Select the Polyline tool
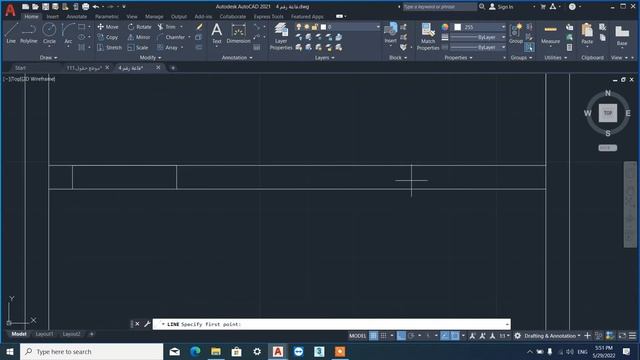The image size is (640, 360). (29, 33)
